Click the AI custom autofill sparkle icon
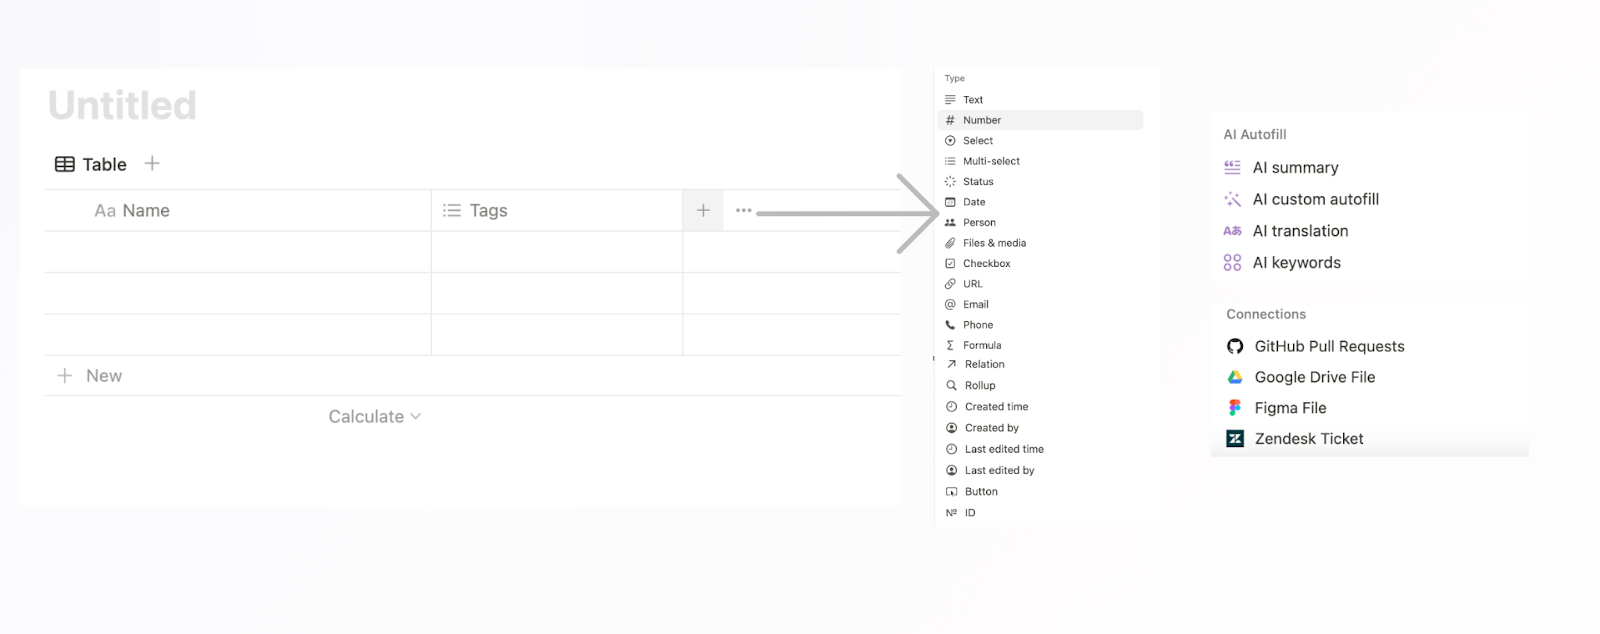Viewport: 1600px width, 634px height. [1232, 199]
